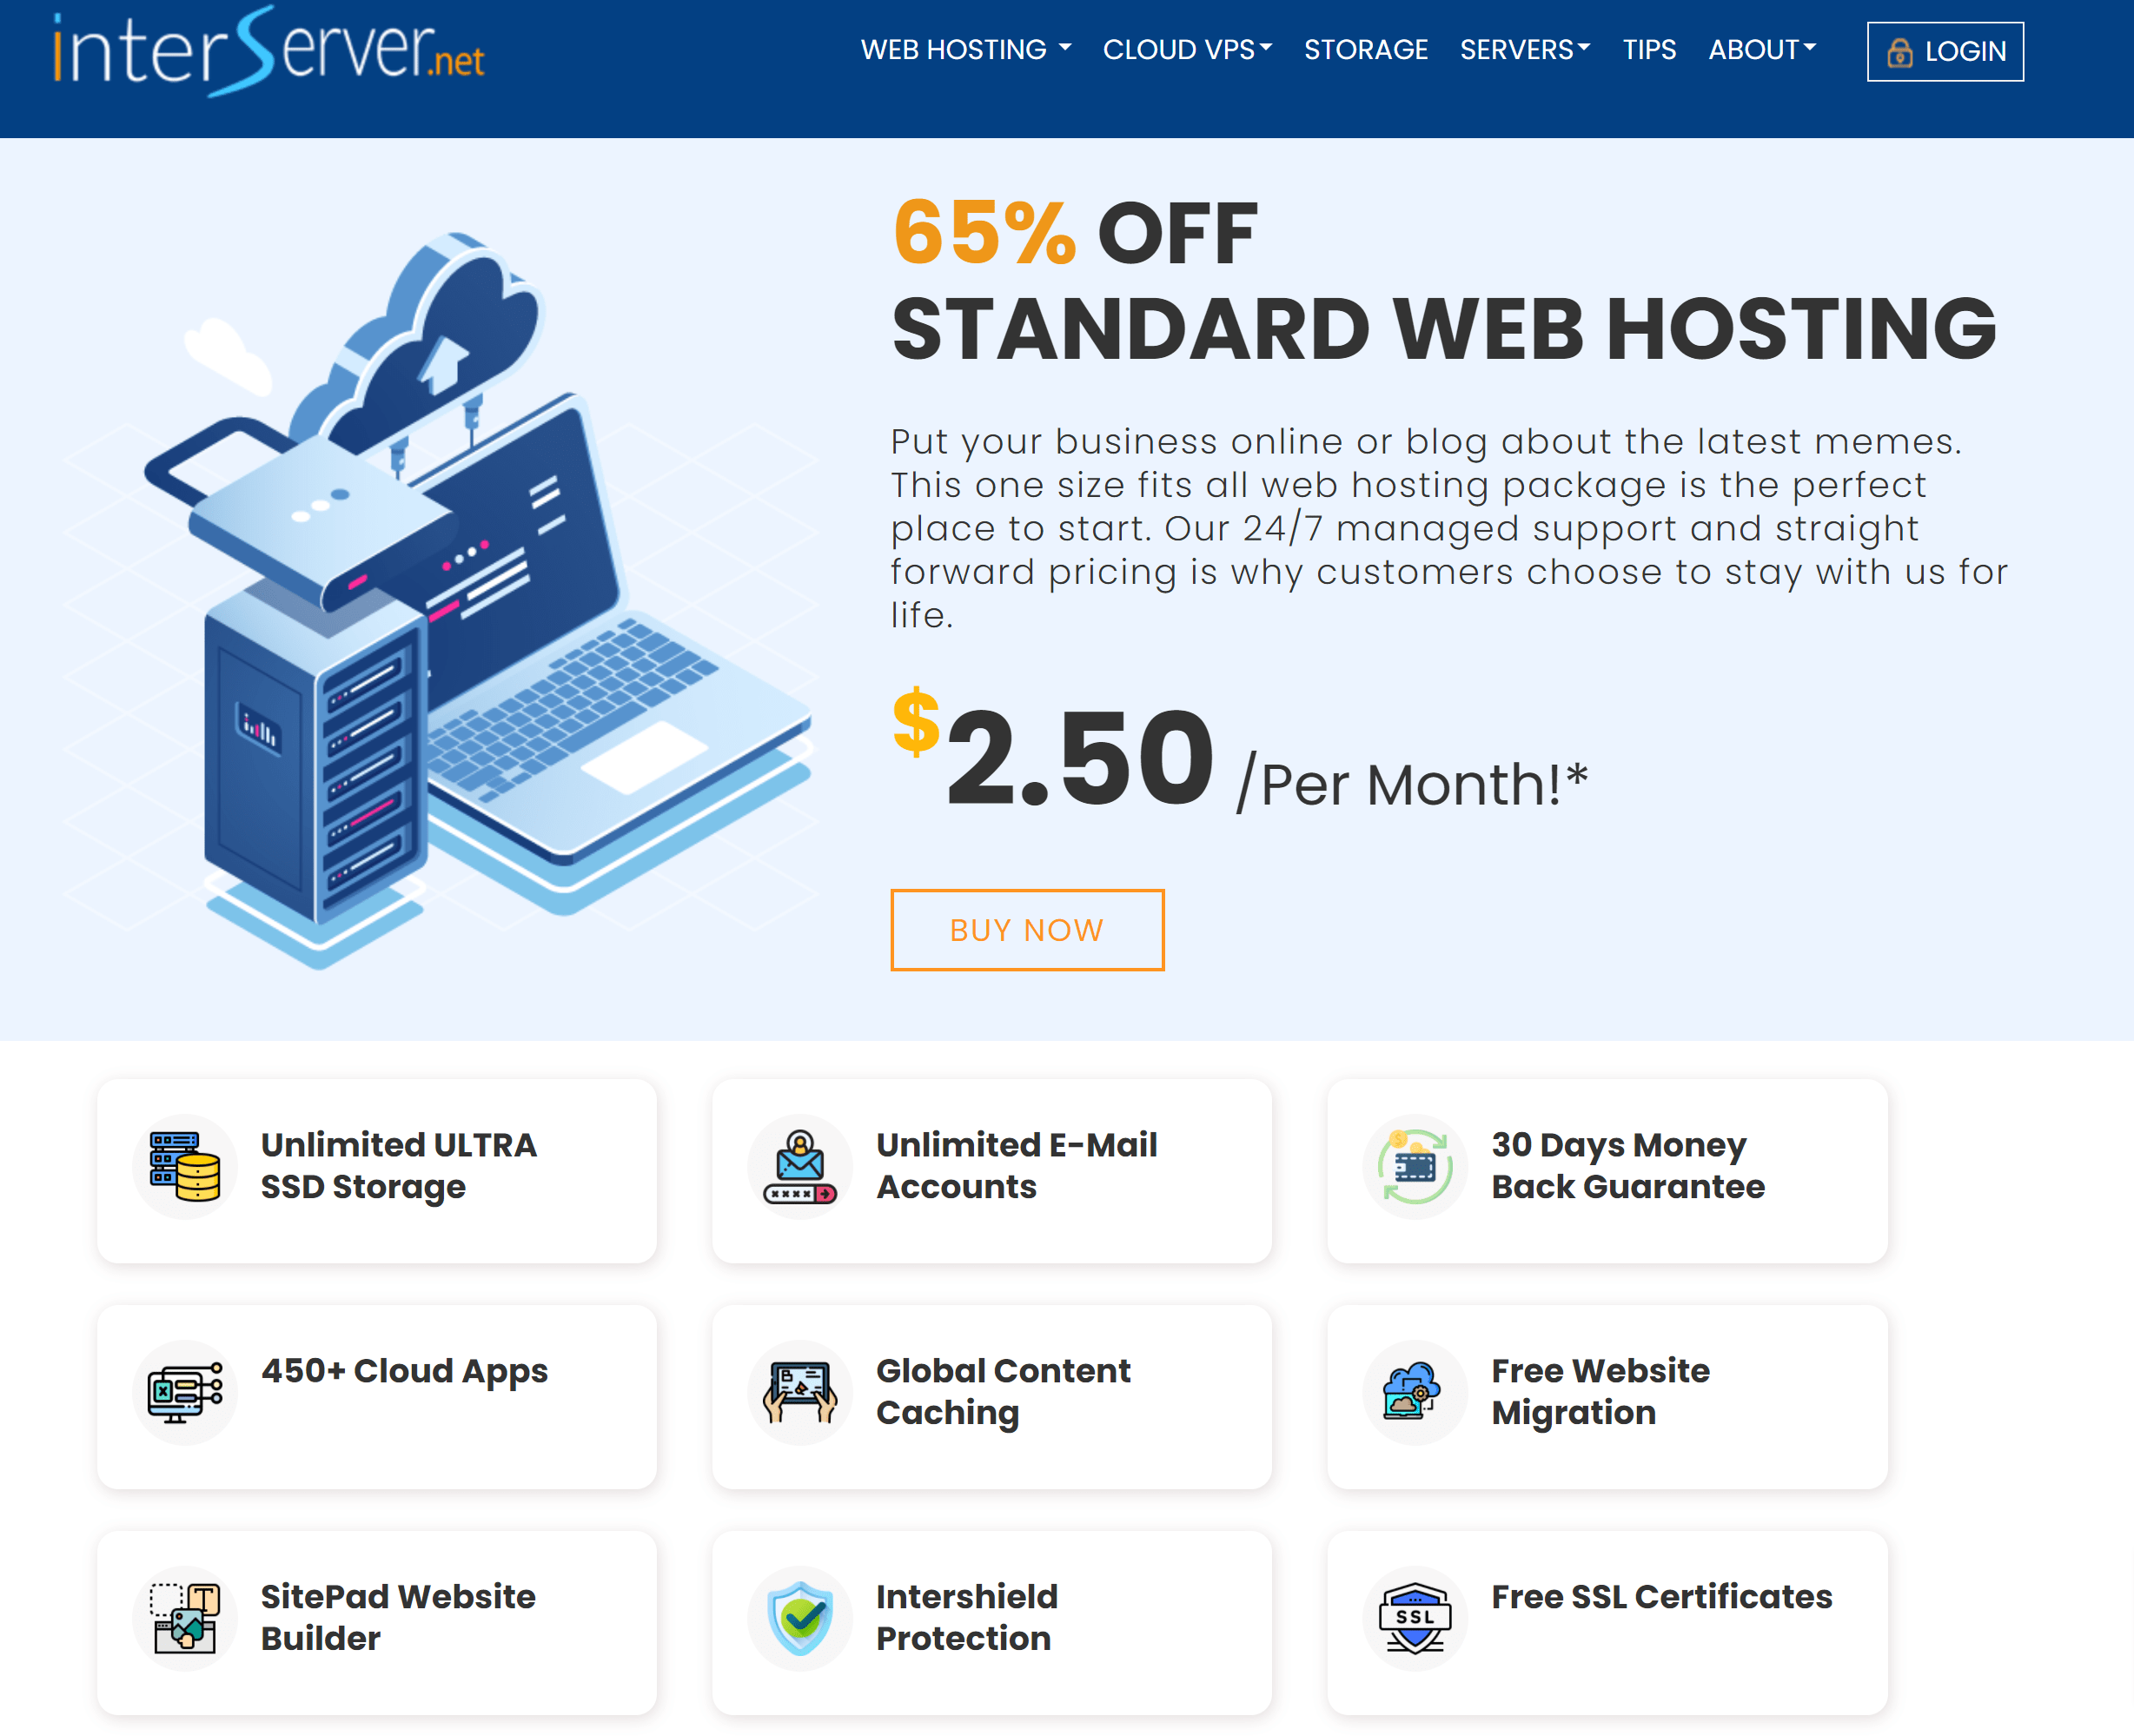Navigate to the Storage page
Image resolution: width=2134 pixels, height=1736 pixels.
pyautogui.click(x=1365, y=50)
